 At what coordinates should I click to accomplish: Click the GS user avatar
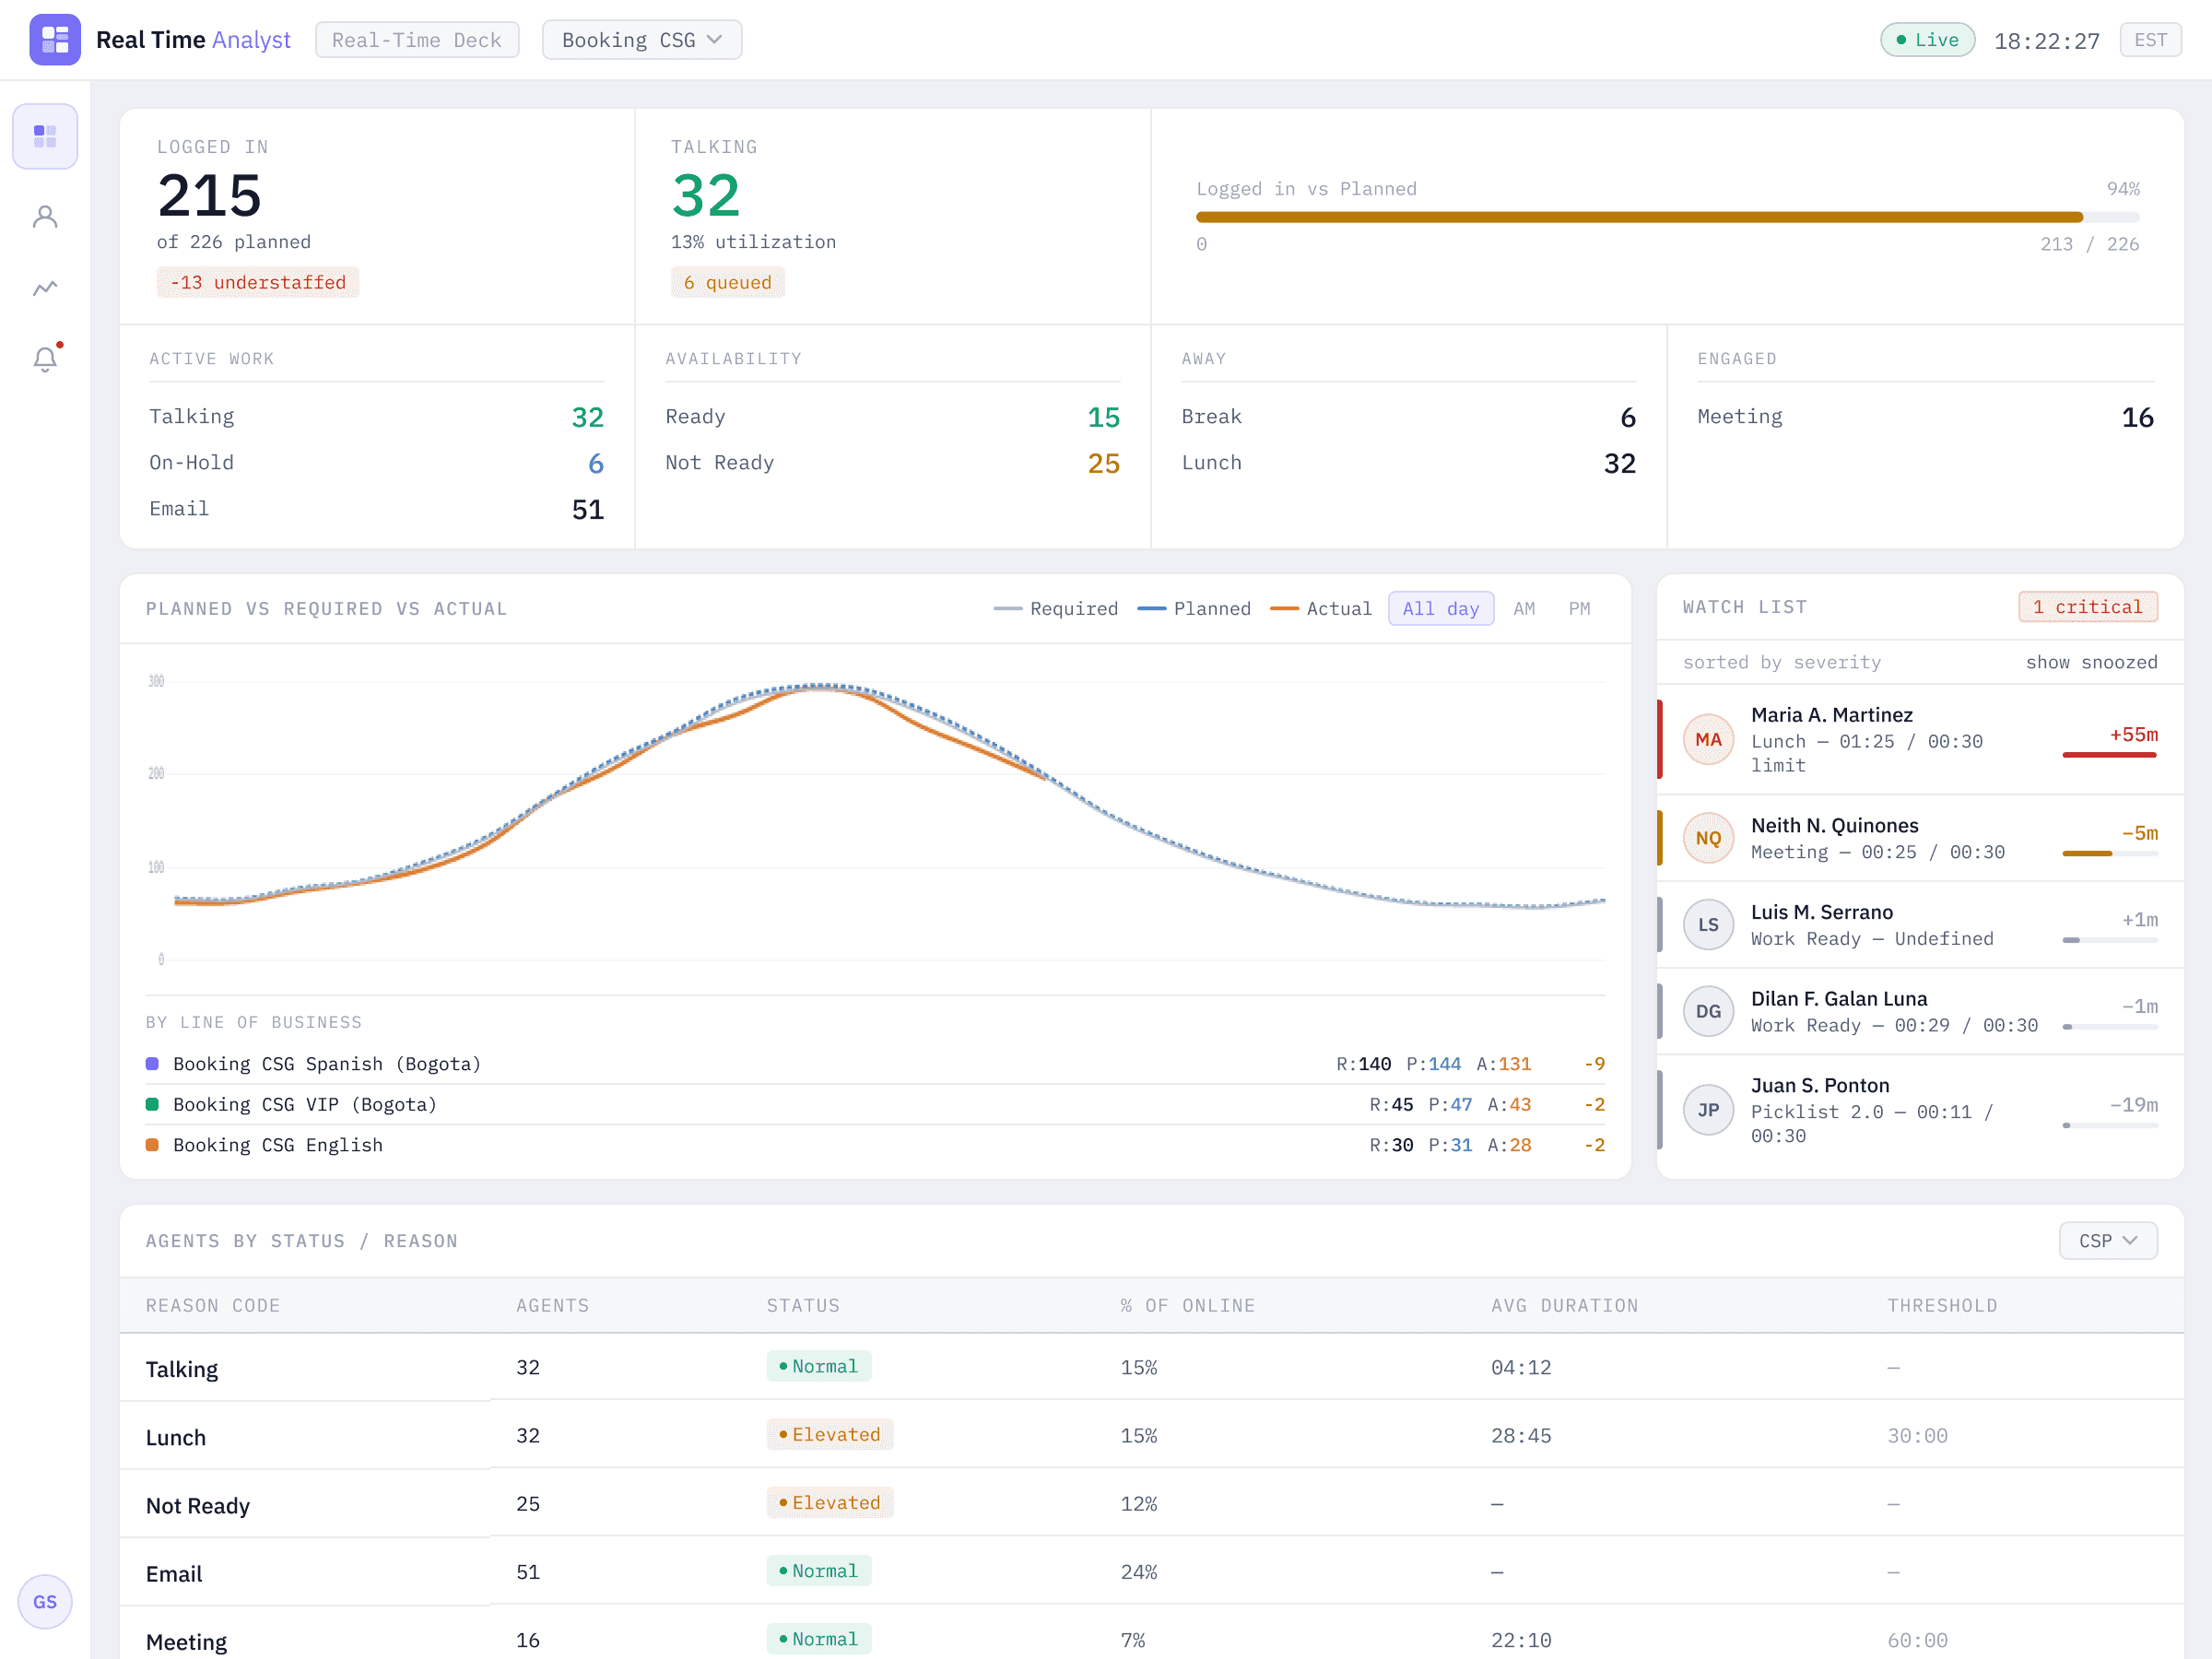pyautogui.click(x=45, y=1601)
